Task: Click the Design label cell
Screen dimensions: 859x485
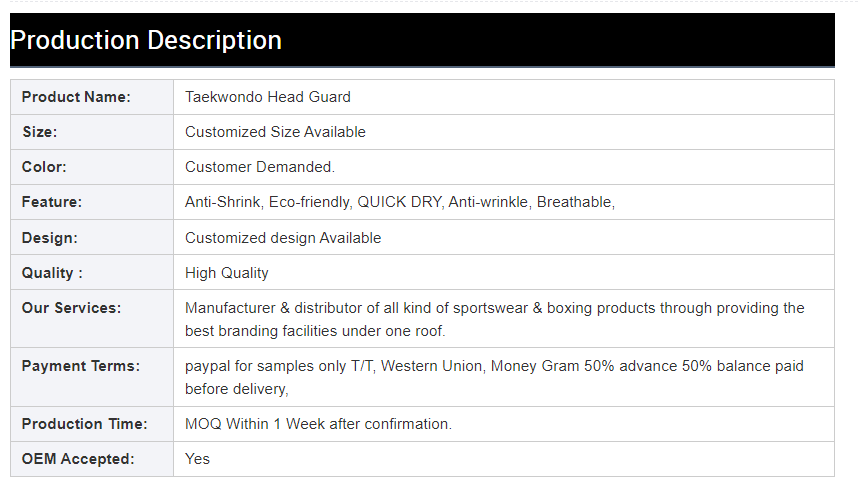Action: pos(50,238)
